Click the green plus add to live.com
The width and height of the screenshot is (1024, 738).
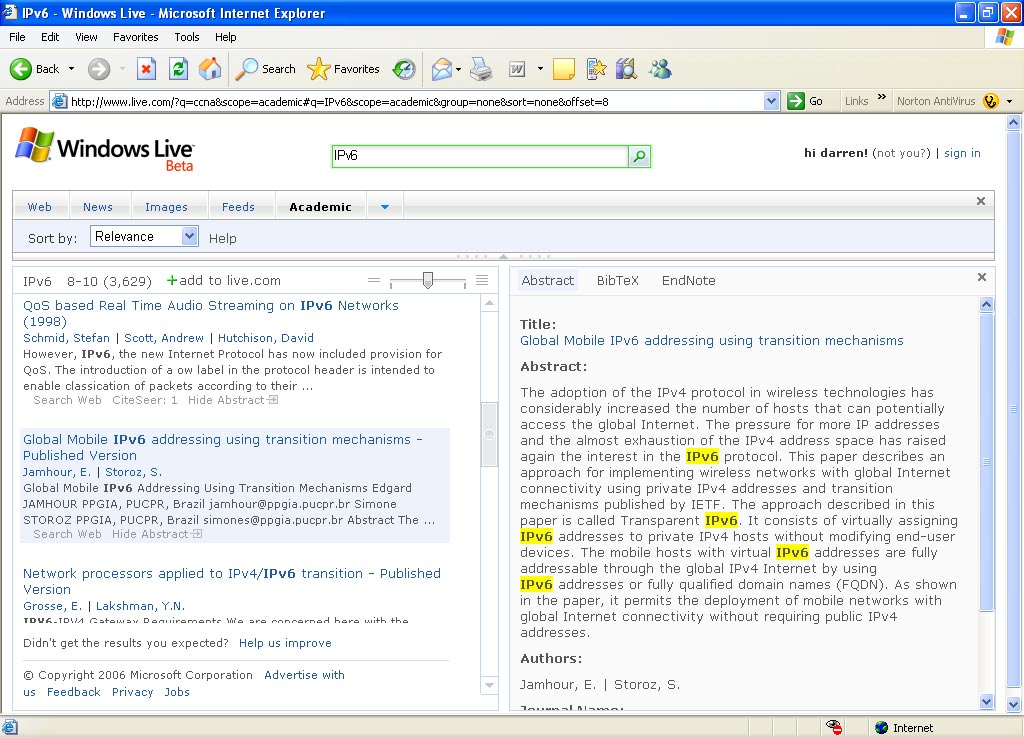(172, 281)
